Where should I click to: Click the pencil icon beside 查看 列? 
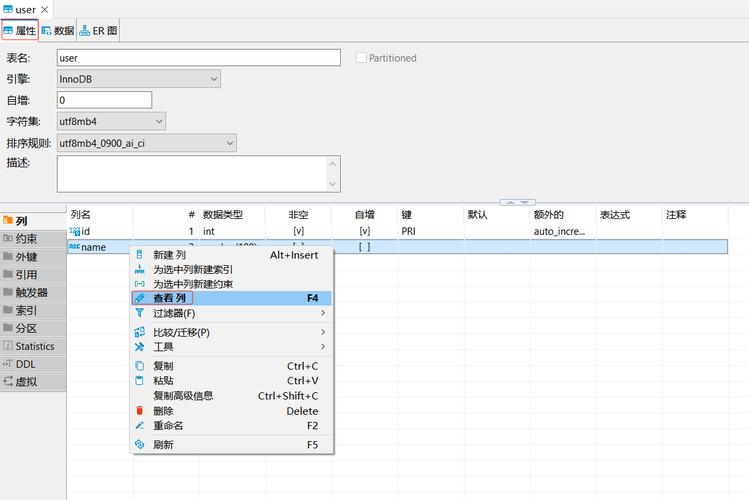(139, 298)
